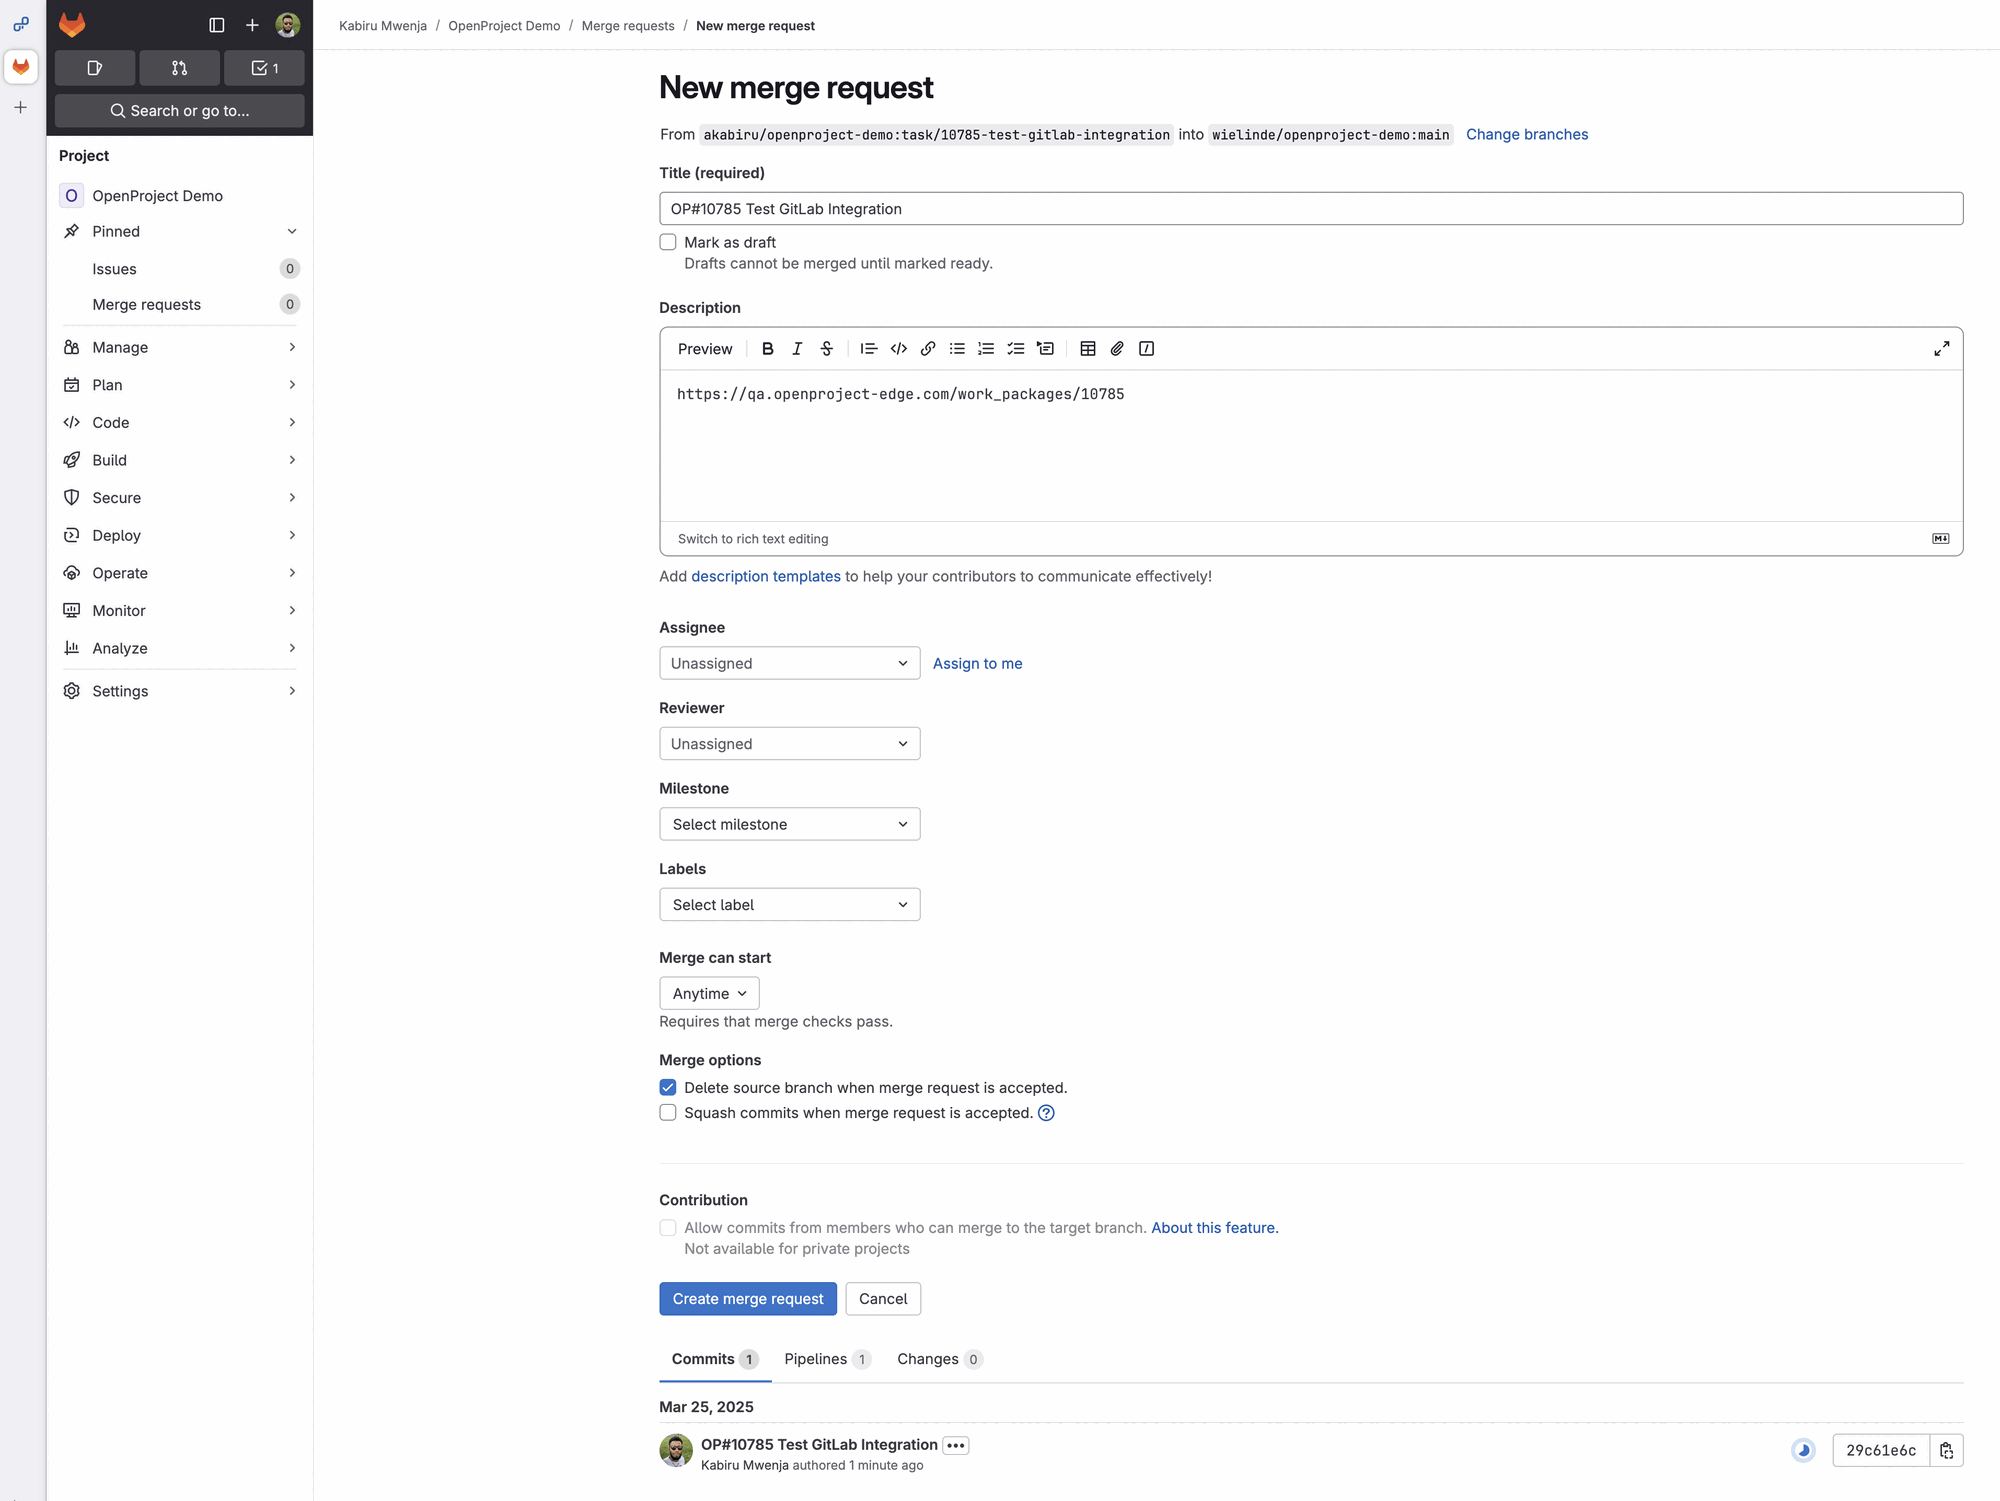
Task: Insert a link in the description
Action: click(x=927, y=349)
